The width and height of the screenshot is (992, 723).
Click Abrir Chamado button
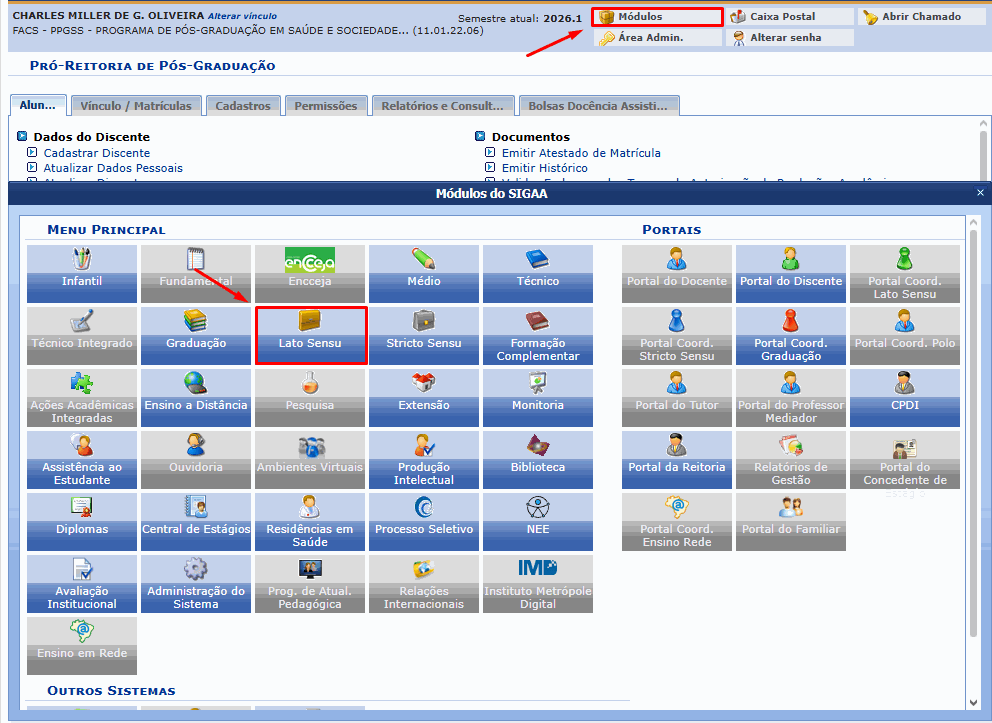tap(921, 17)
